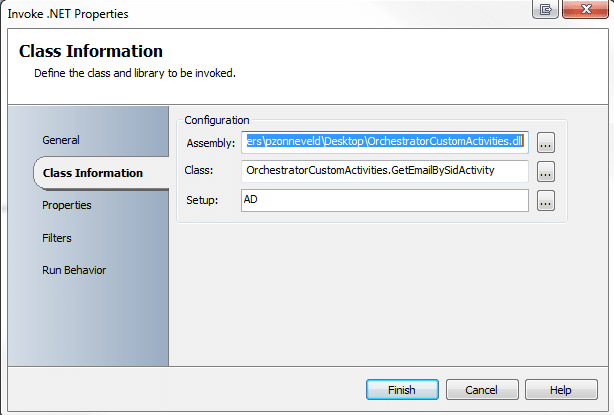Screen dimensions: 614x415
Task: Select the Class Information tab
Action: 92,173
